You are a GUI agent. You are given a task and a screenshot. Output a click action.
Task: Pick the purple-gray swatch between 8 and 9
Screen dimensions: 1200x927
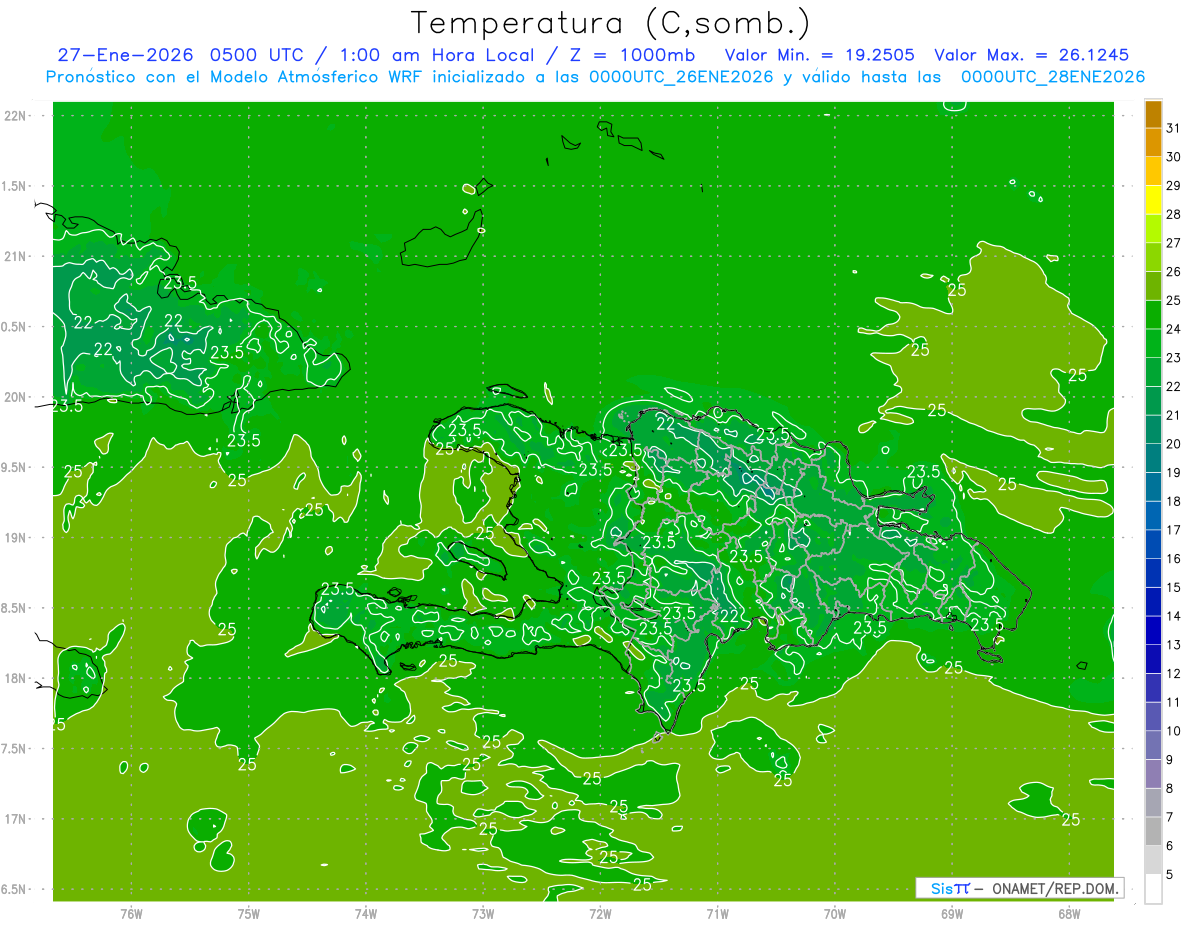(1153, 774)
